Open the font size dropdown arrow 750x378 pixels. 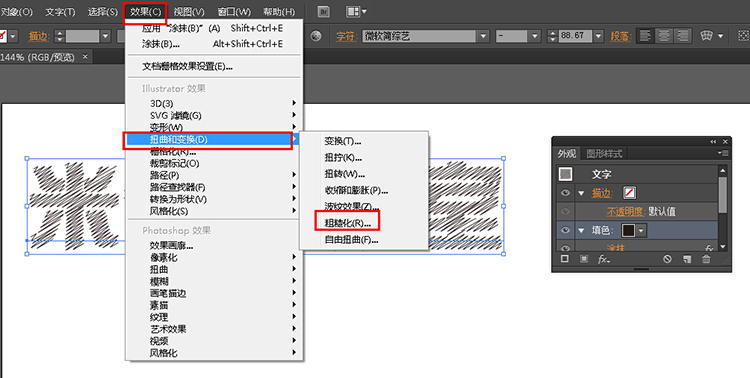[x=598, y=36]
